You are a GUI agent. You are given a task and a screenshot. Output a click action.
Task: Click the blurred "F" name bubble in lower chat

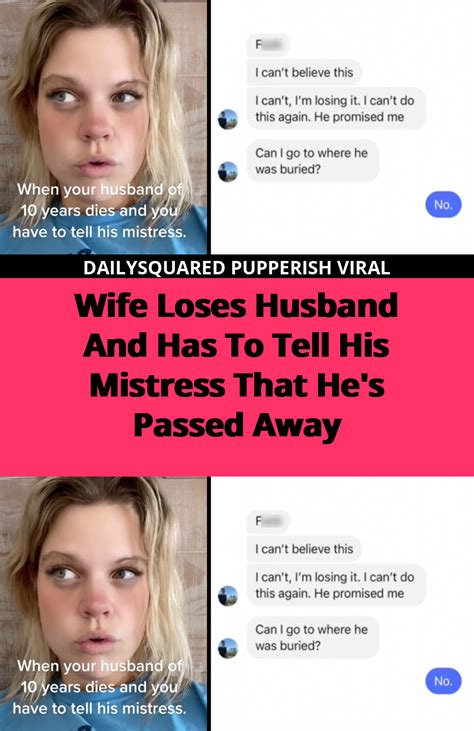tap(268, 521)
